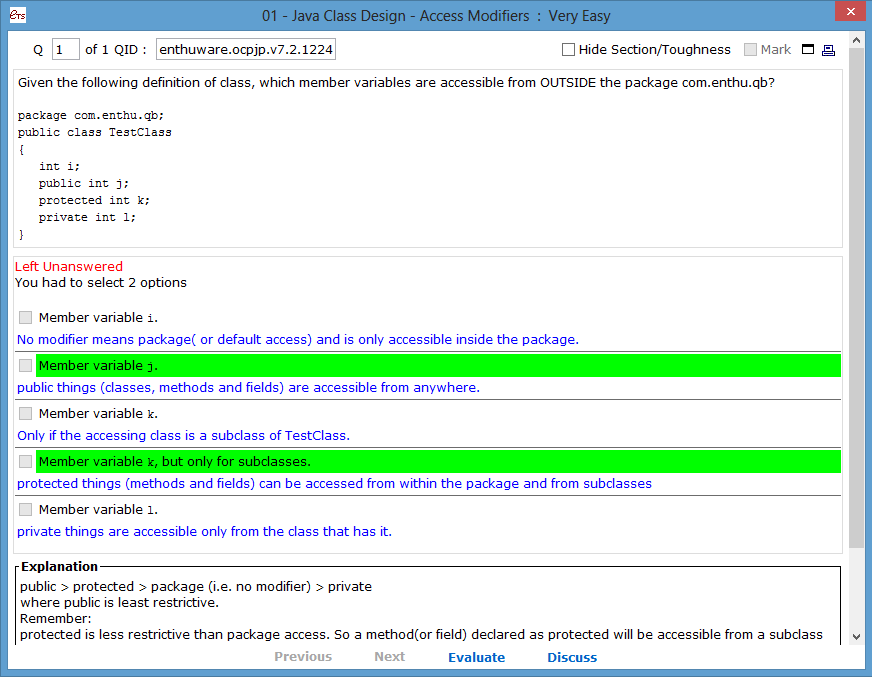Click the vertical scrollbar thumb
This screenshot has height=677, width=872.
(856, 300)
